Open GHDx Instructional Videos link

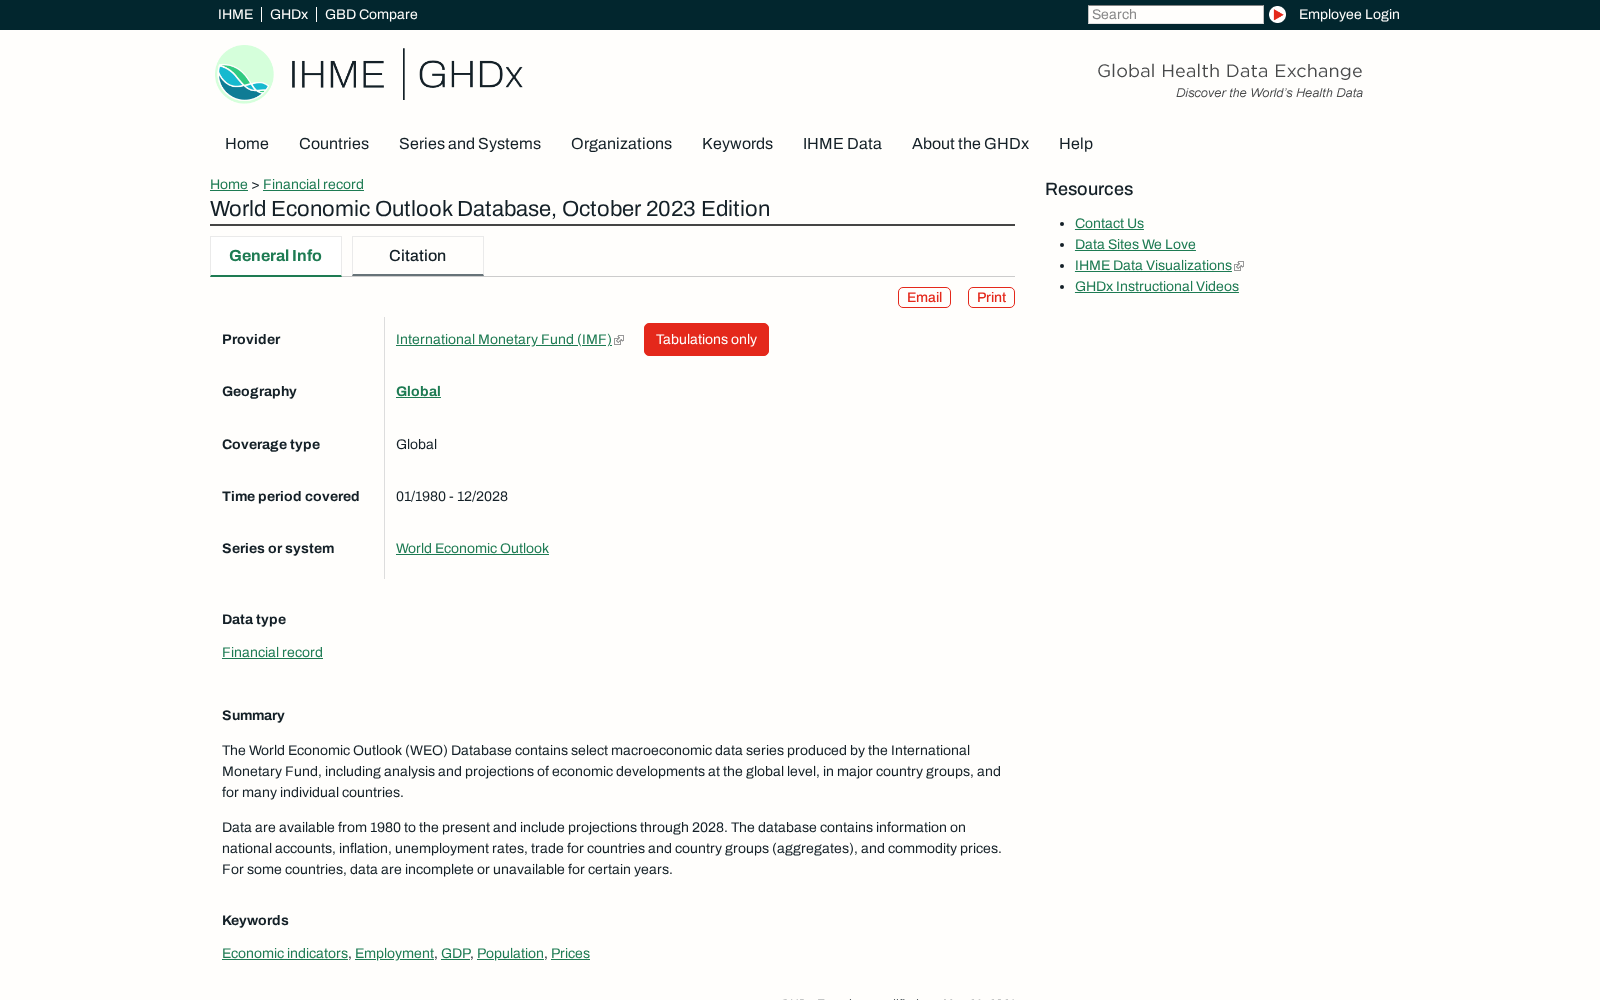pyautogui.click(x=1157, y=286)
